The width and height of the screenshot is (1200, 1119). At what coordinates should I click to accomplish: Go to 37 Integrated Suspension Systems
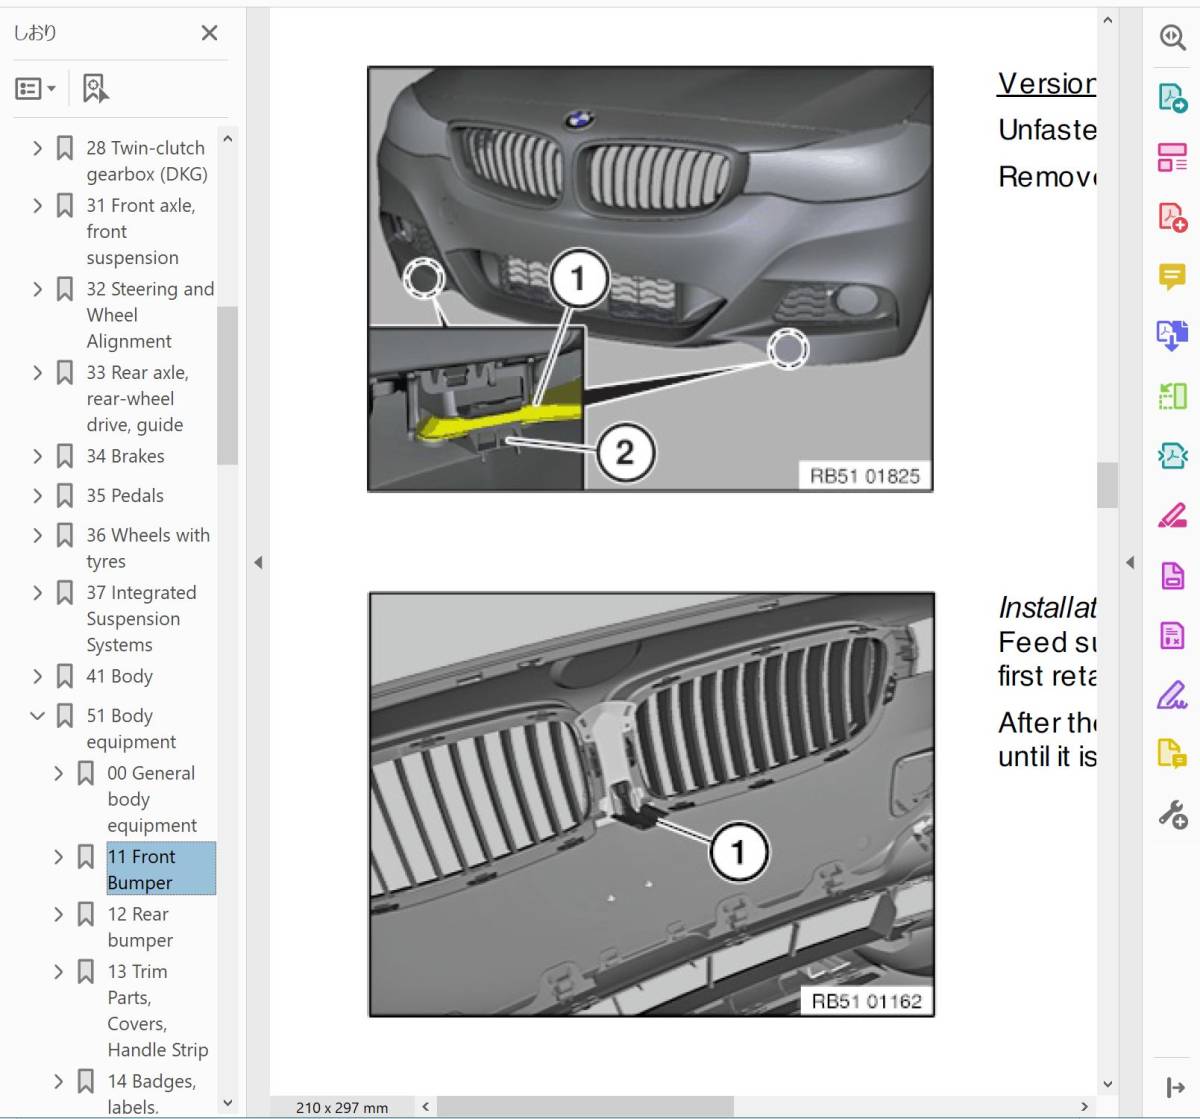(x=141, y=619)
